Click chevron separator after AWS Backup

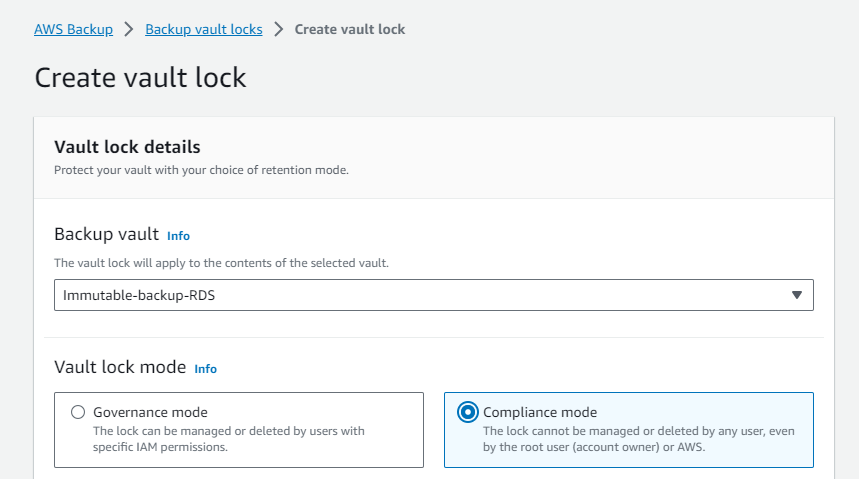[129, 29]
